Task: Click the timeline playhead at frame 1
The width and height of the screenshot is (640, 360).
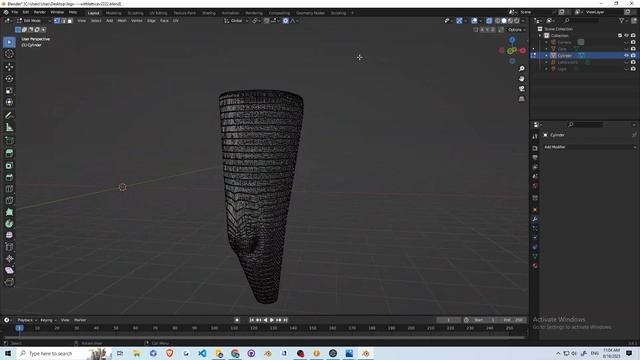Action: (x=19, y=328)
